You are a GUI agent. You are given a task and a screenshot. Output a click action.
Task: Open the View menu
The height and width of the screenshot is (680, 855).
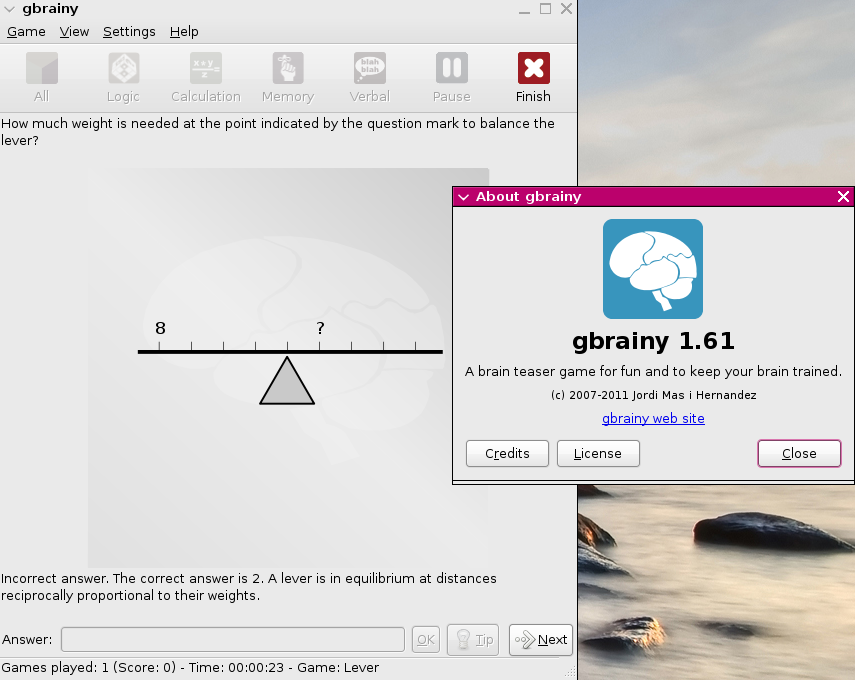74,32
